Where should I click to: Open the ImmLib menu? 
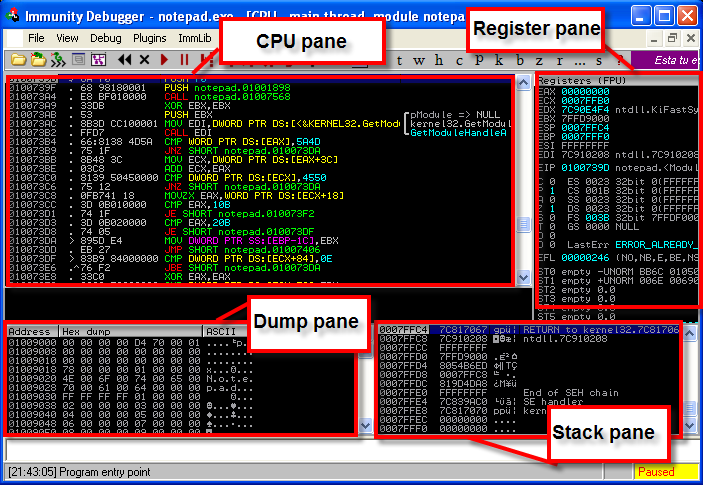194,37
